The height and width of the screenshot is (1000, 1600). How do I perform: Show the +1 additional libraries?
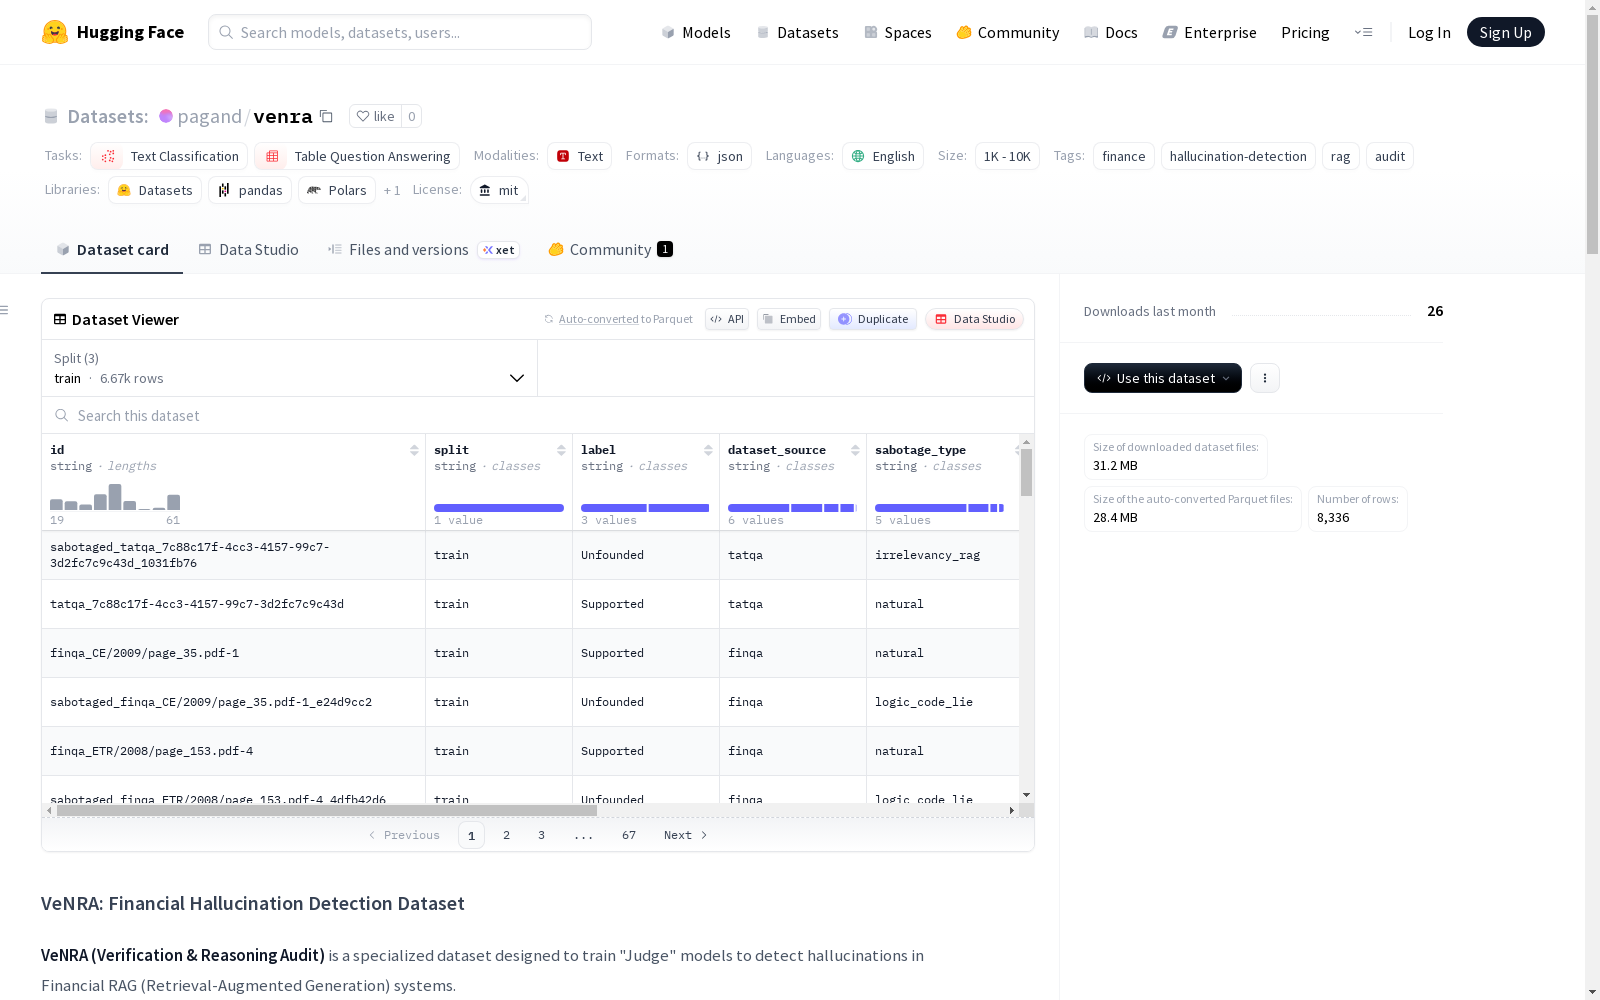coord(392,190)
